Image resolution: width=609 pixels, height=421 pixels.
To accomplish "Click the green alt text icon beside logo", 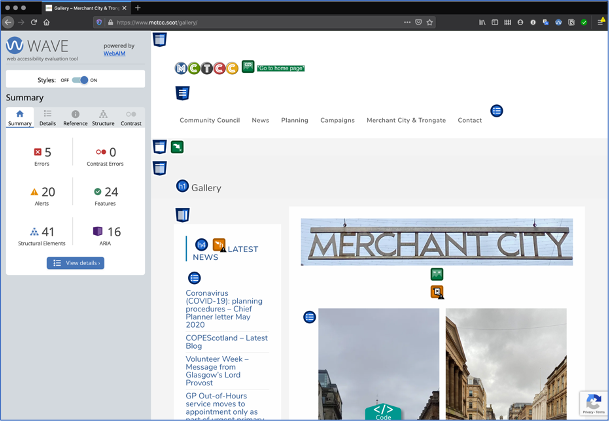I will point(248,66).
